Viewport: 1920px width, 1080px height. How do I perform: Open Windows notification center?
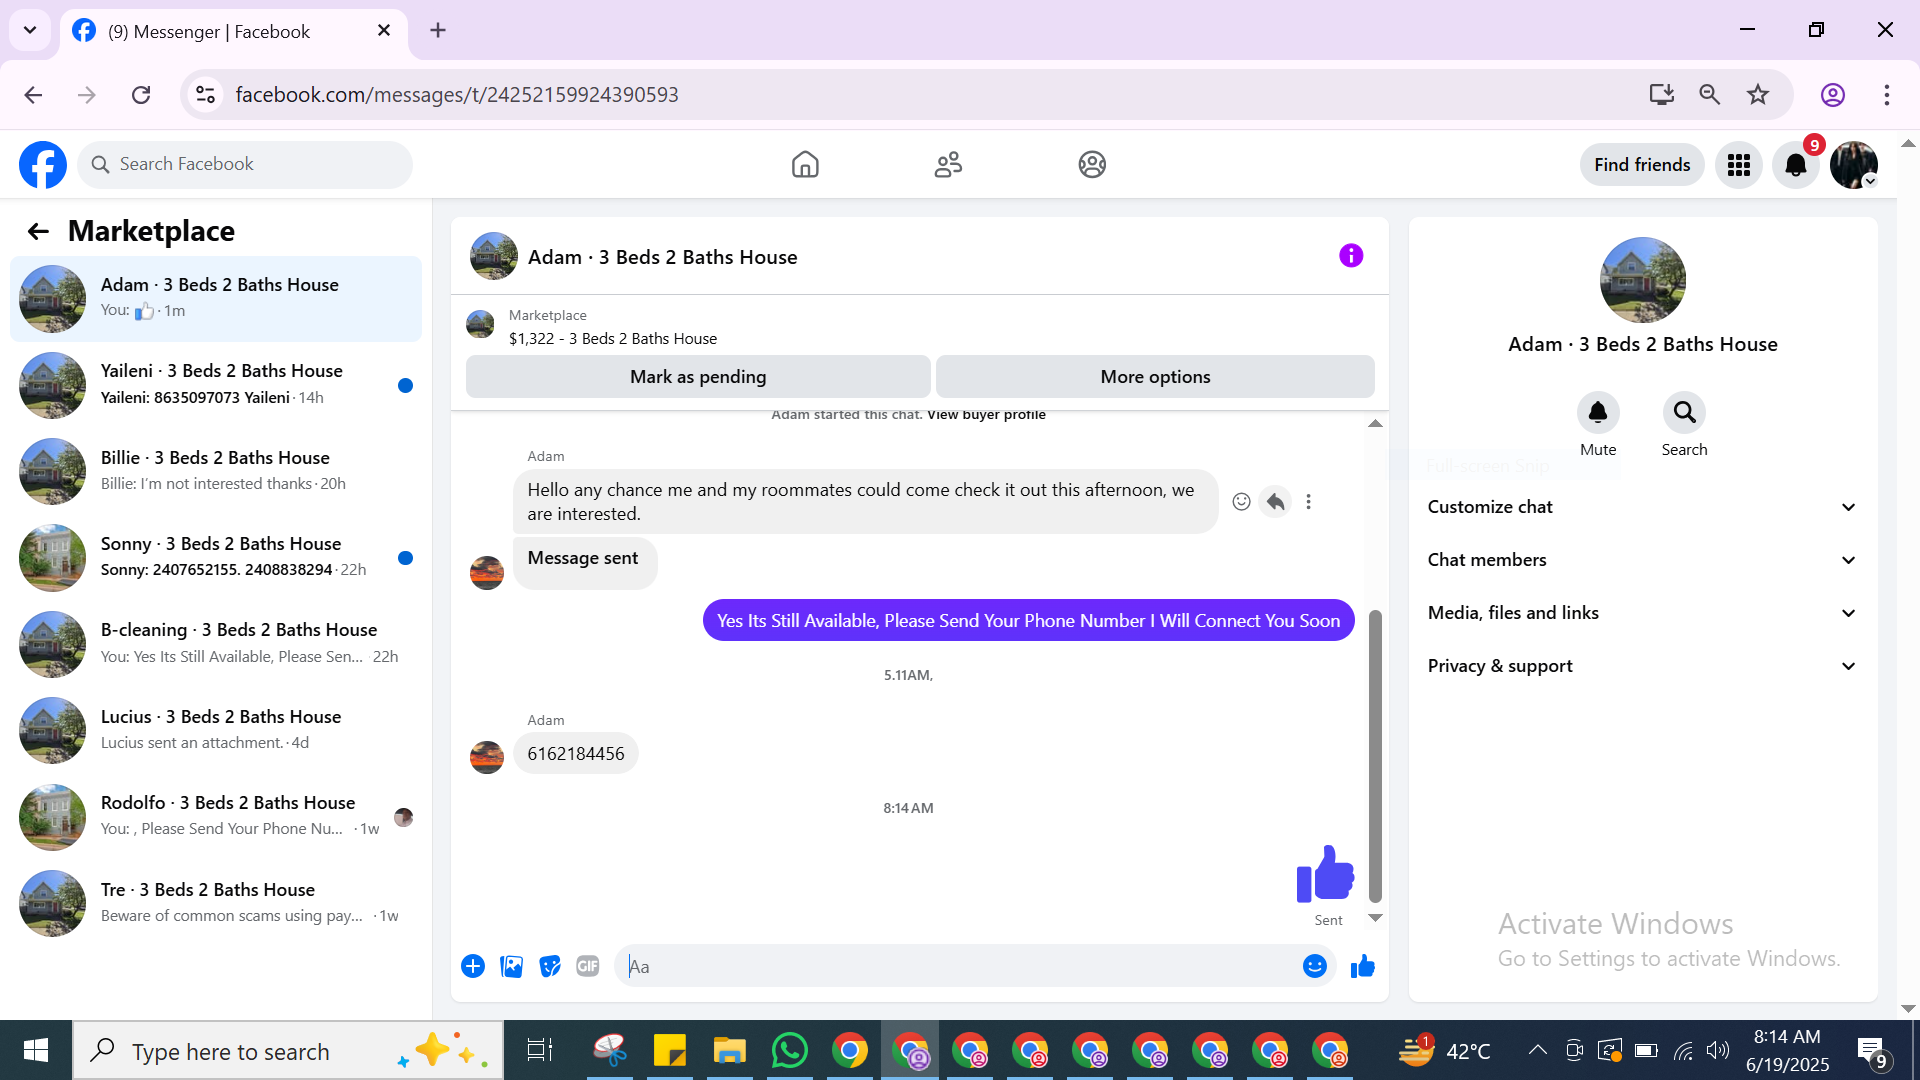[1872, 1051]
